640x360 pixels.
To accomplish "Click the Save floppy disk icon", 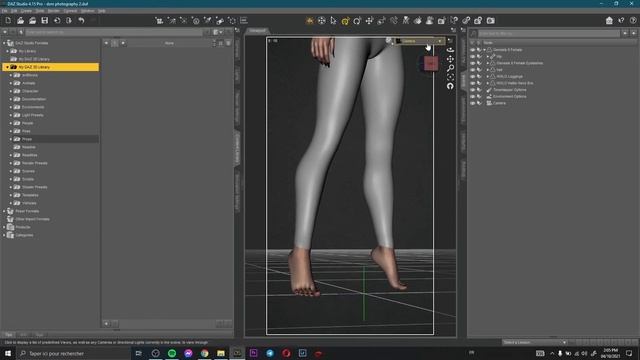I will click(x=44, y=20).
